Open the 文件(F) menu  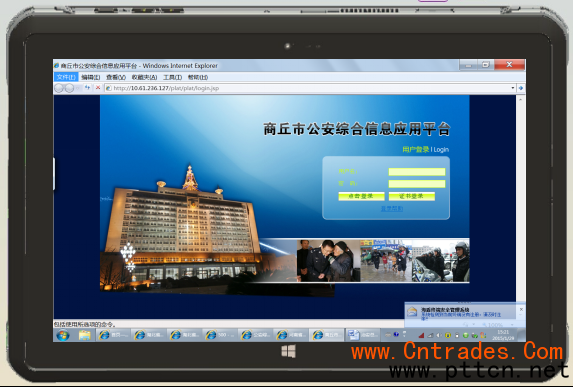[x=66, y=77]
